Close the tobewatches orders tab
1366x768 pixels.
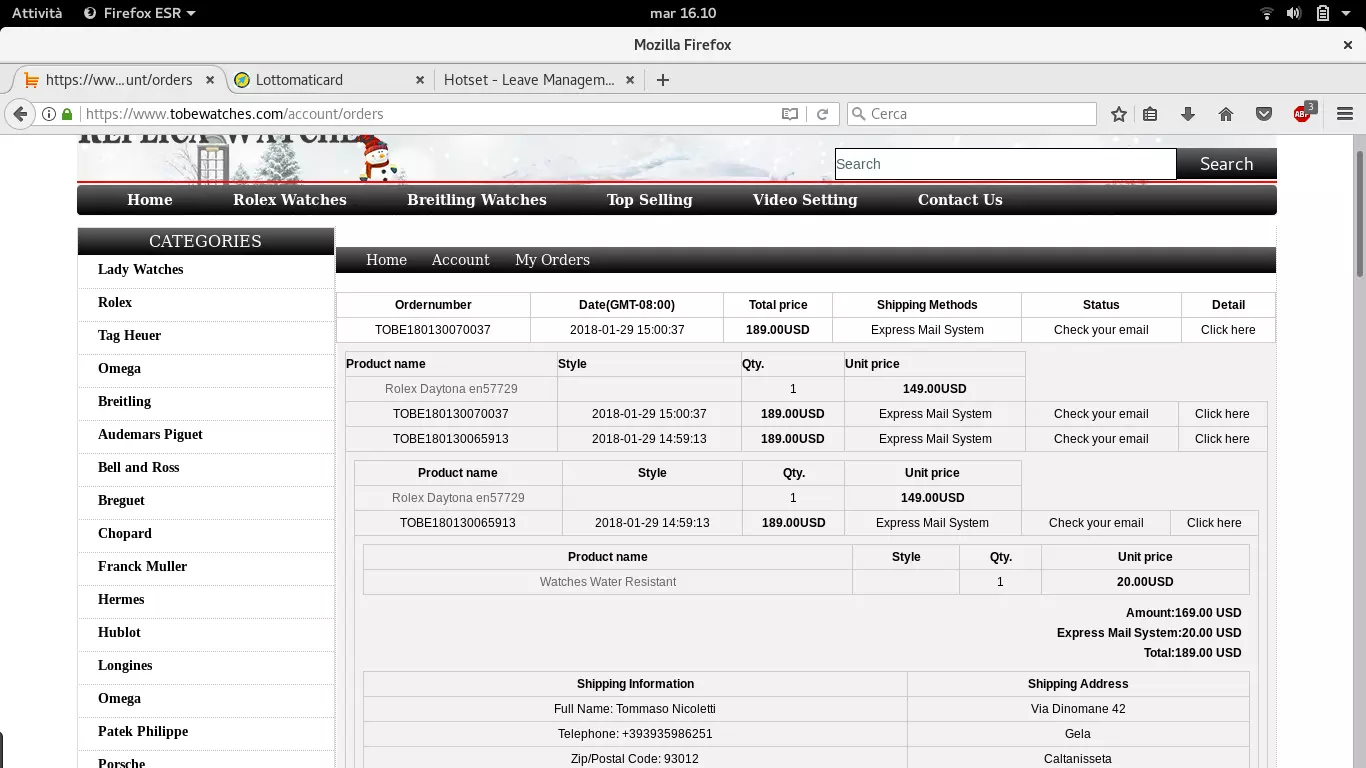coord(211,80)
